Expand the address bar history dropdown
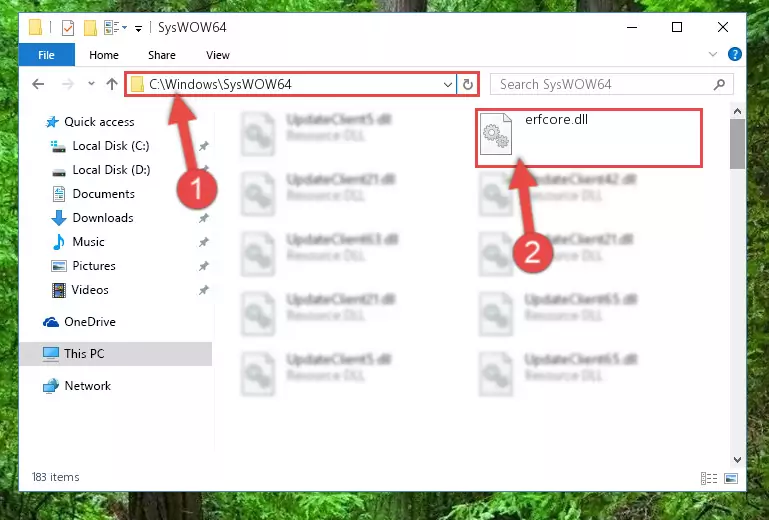 click(x=447, y=84)
